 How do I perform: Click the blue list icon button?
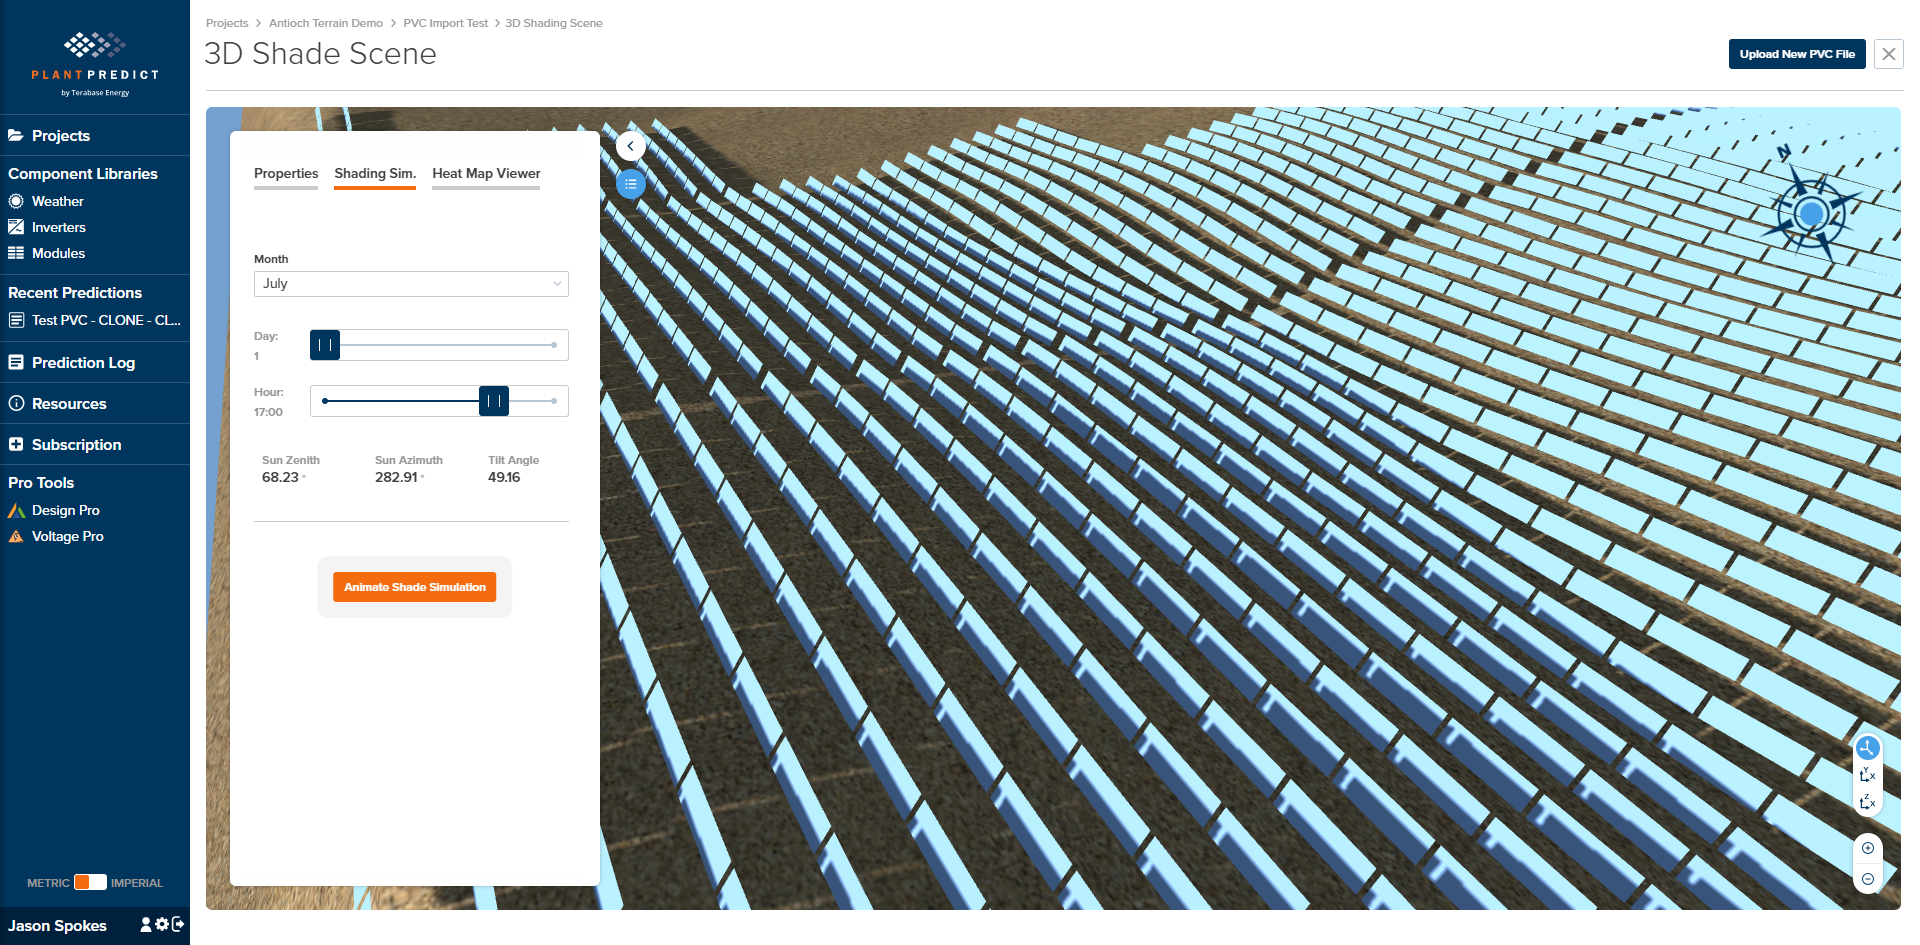point(630,184)
